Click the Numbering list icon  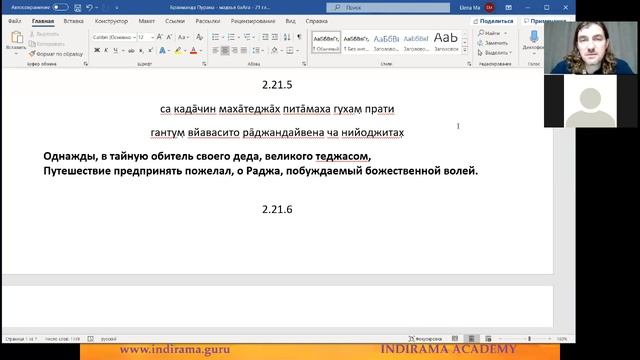tap(231, 37)
